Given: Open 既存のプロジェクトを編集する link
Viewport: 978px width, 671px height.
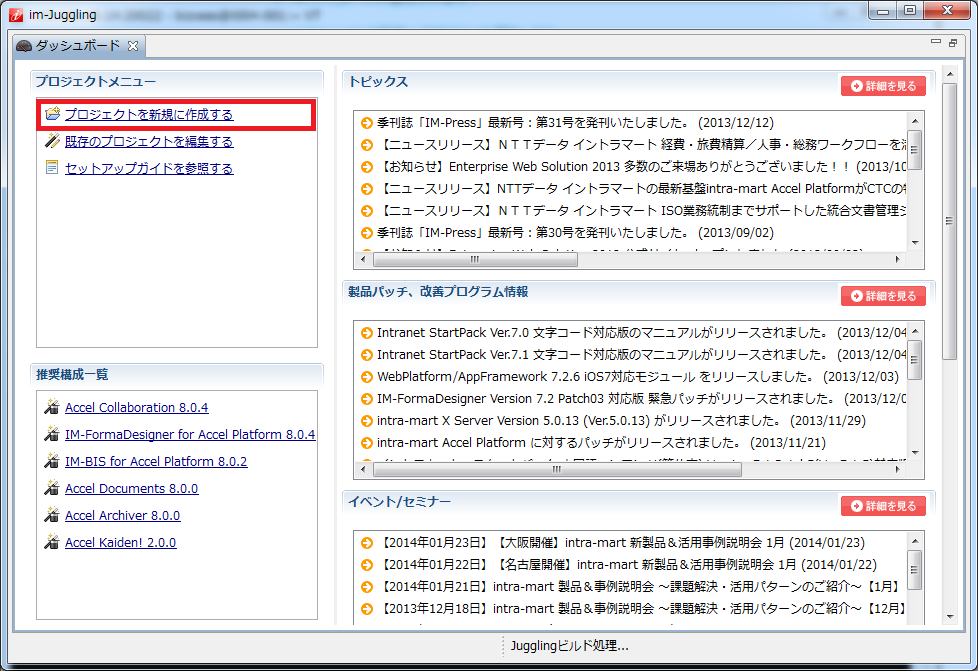Looking at the screenshot, I should pyautogui.click(x=149, y=142).
